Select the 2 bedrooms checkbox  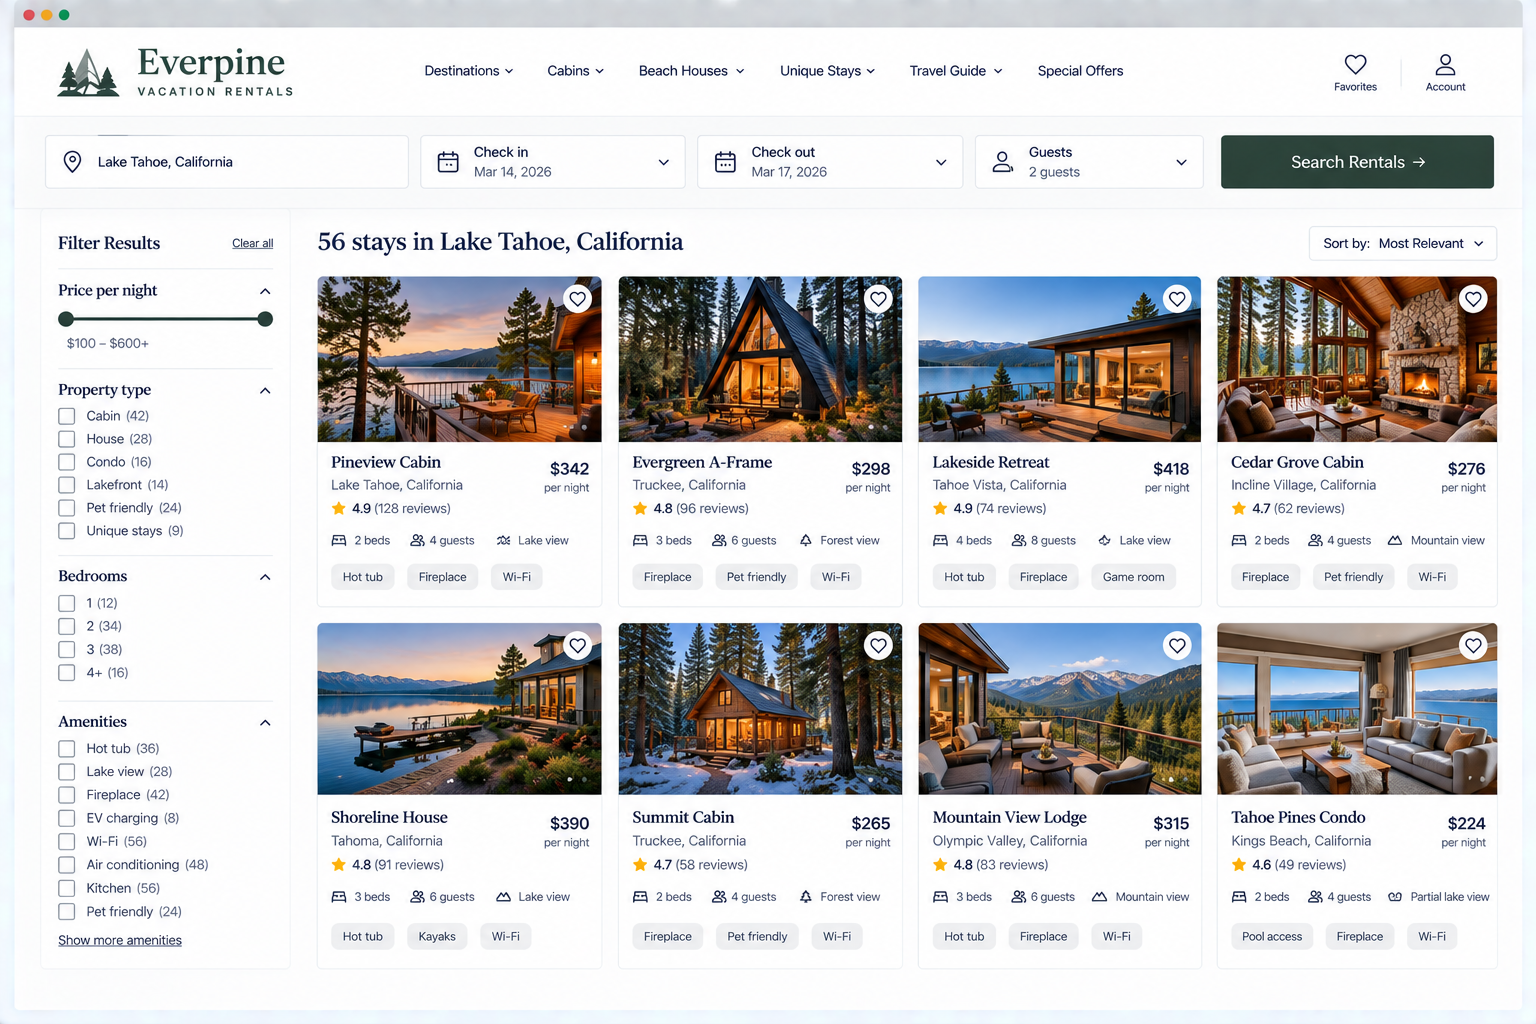pyautogui.click(x=67, y=626)
